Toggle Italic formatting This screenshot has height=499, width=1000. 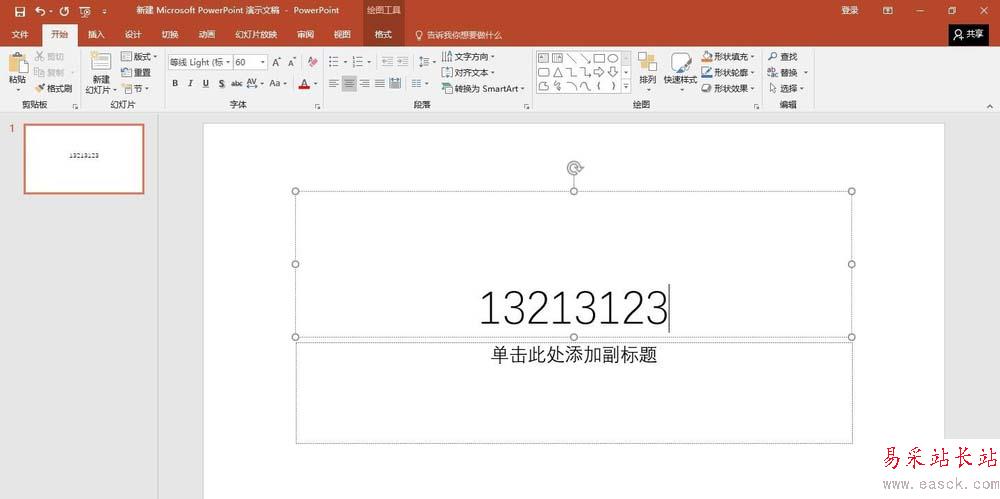pos(190,83)
